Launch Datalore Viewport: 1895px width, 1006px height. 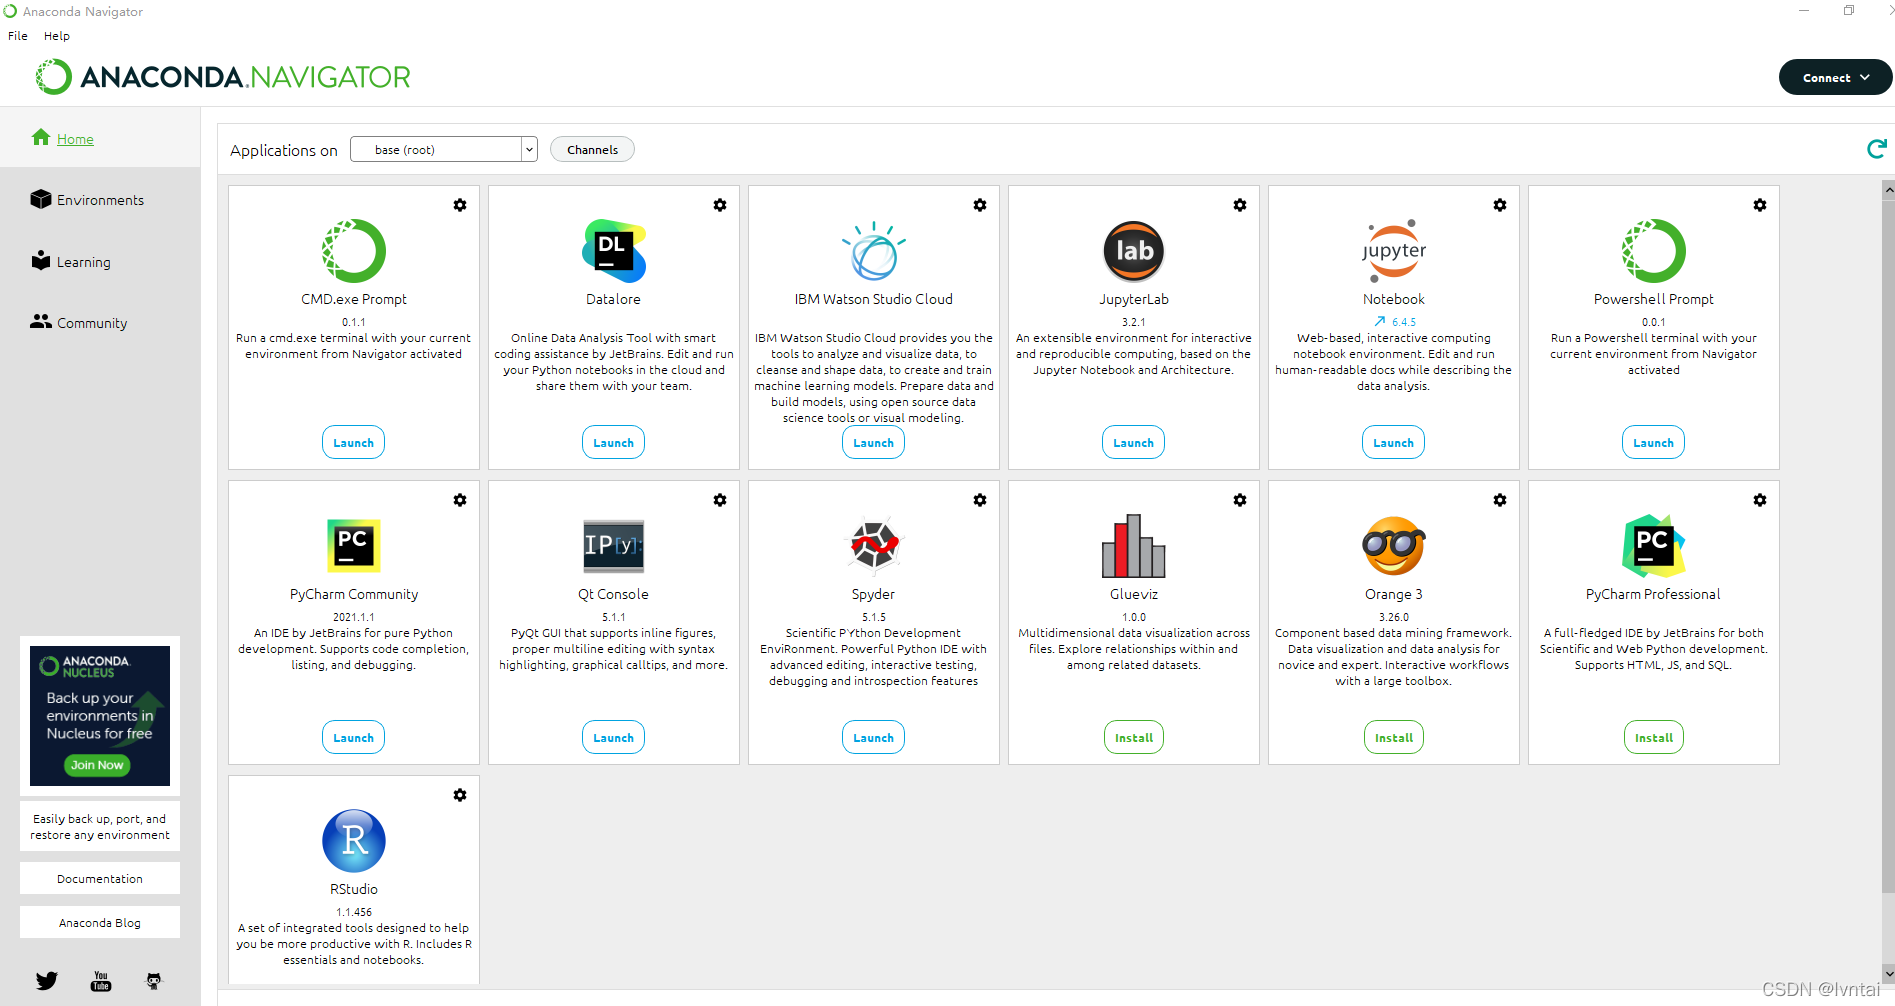(614, 443)
